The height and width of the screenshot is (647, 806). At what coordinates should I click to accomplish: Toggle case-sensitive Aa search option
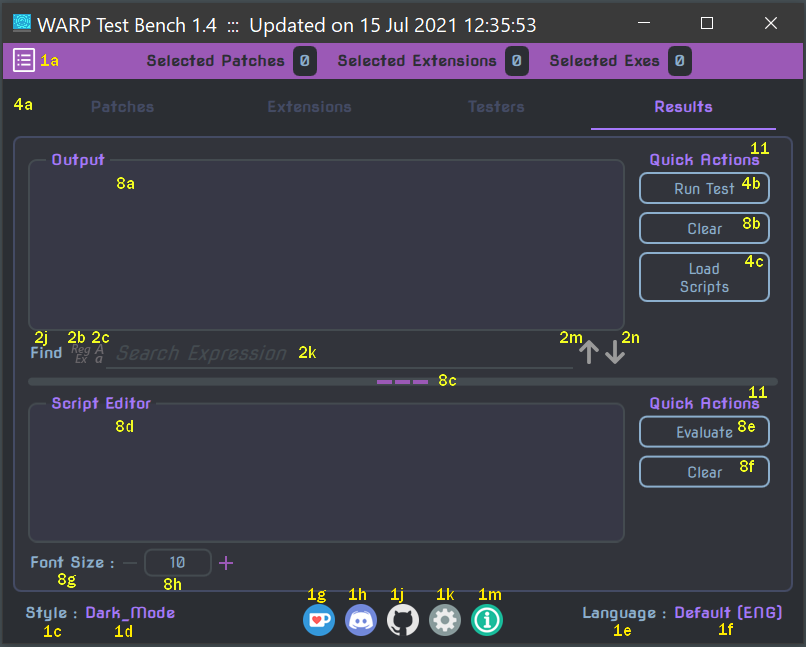(x=99, y=354)
